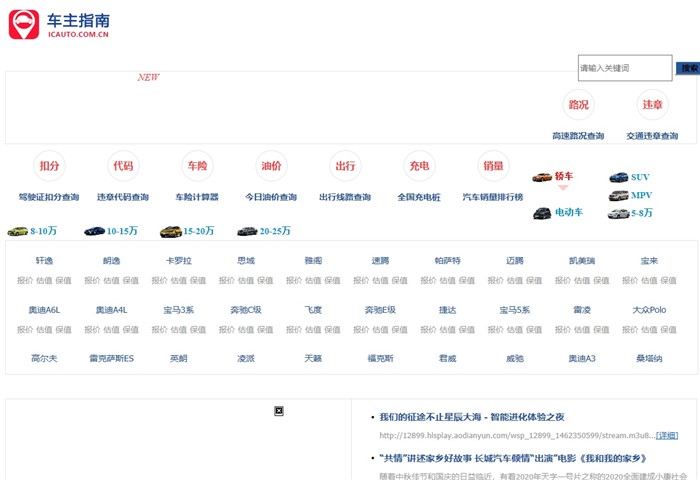
Task: Click 报价 under 奥迪A4L
Action: pos(92,330)
